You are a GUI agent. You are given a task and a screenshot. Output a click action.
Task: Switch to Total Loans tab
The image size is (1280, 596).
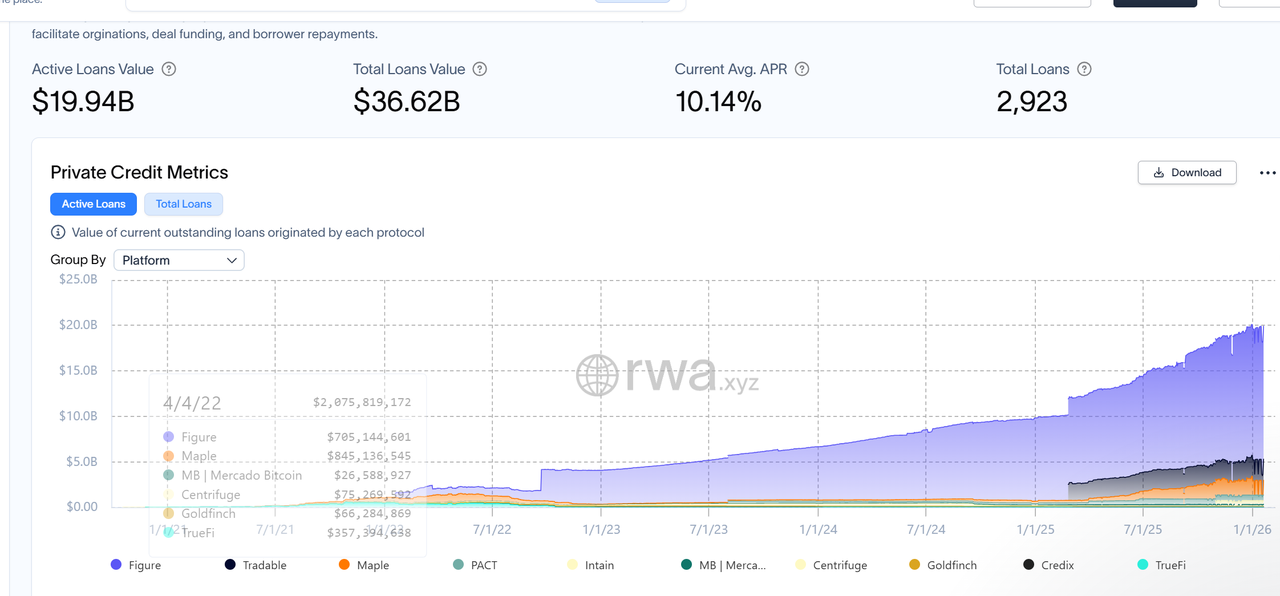184,204
